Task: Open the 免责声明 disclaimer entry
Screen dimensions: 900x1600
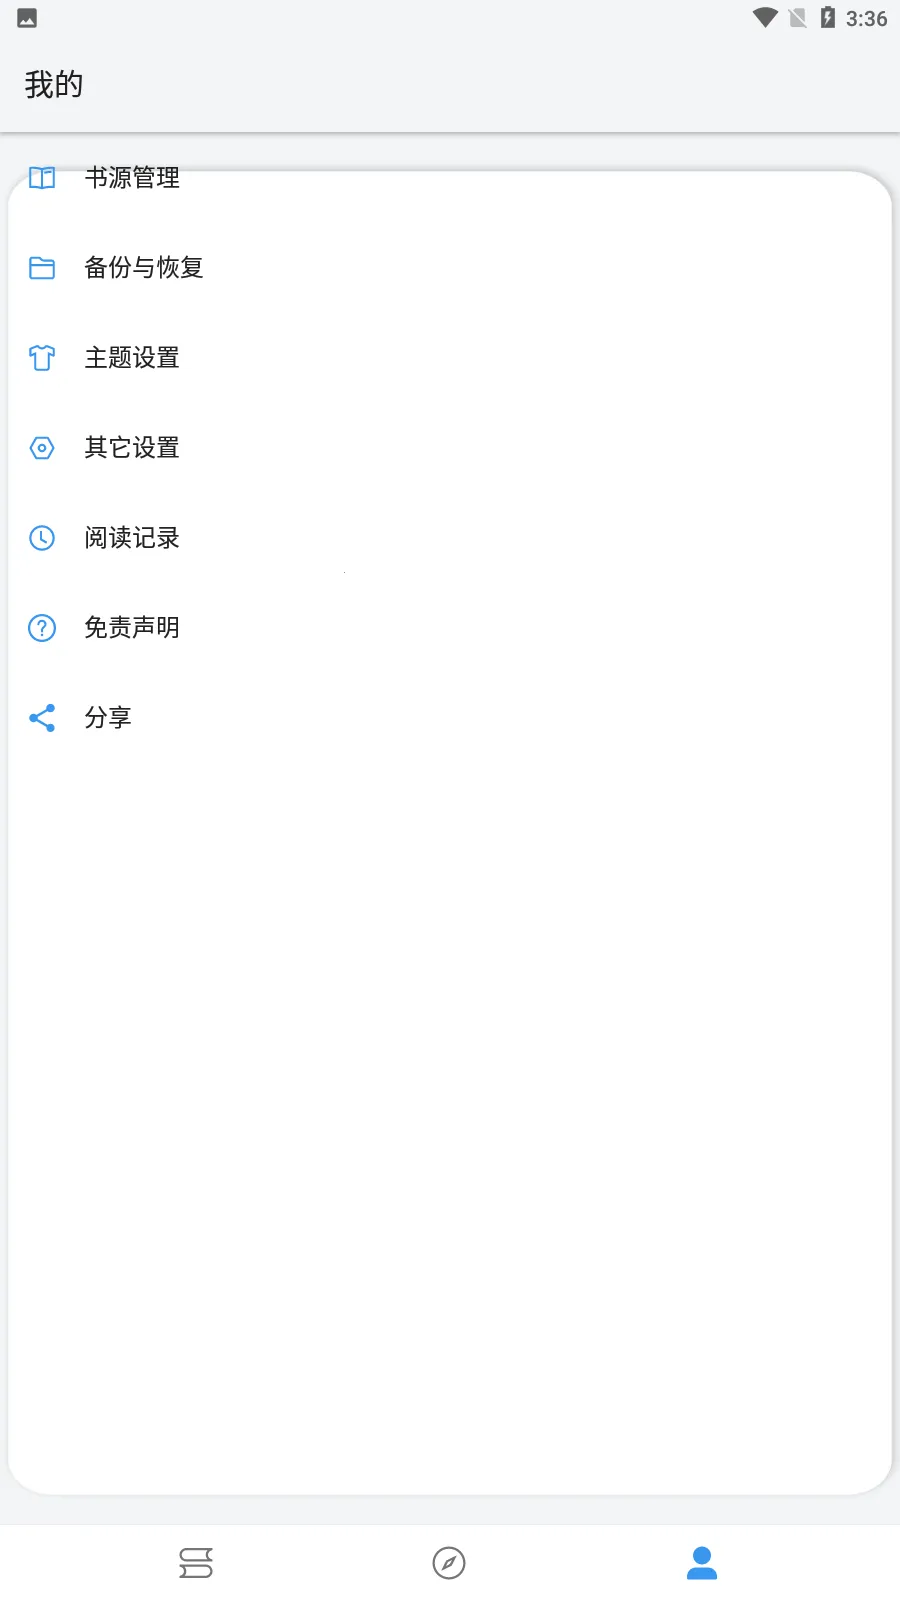Action: tap(131, 627)
